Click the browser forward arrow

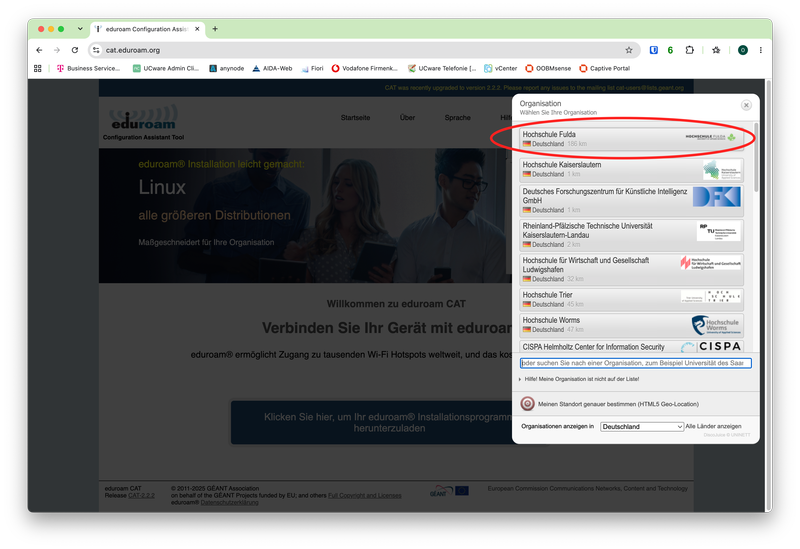(x=57, y=50)
